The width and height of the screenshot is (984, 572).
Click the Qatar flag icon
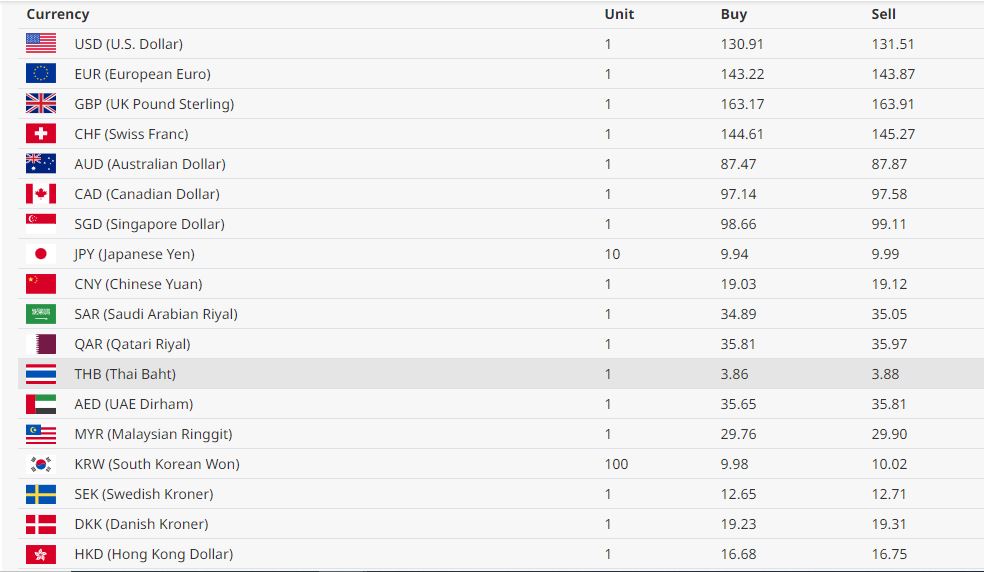(x=41, y=344)
